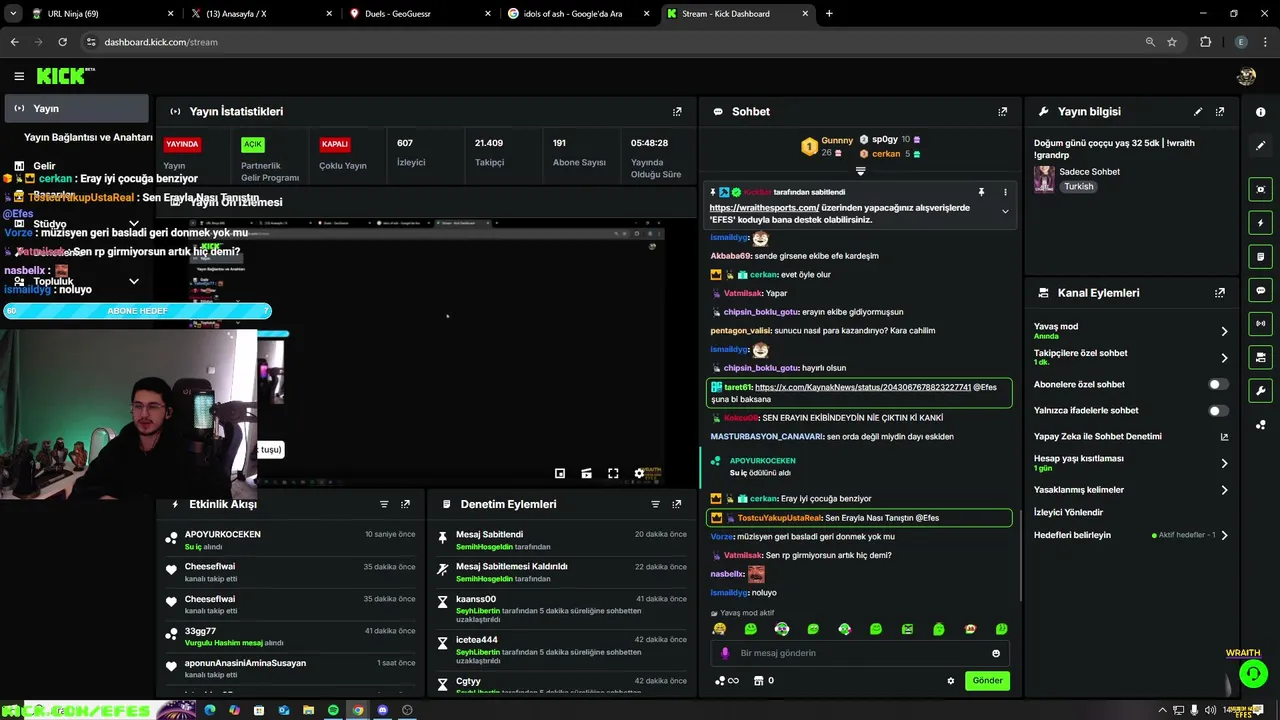
Task: Switch to Anasayfa / X browser tab
Action: [x=260, y=14]
